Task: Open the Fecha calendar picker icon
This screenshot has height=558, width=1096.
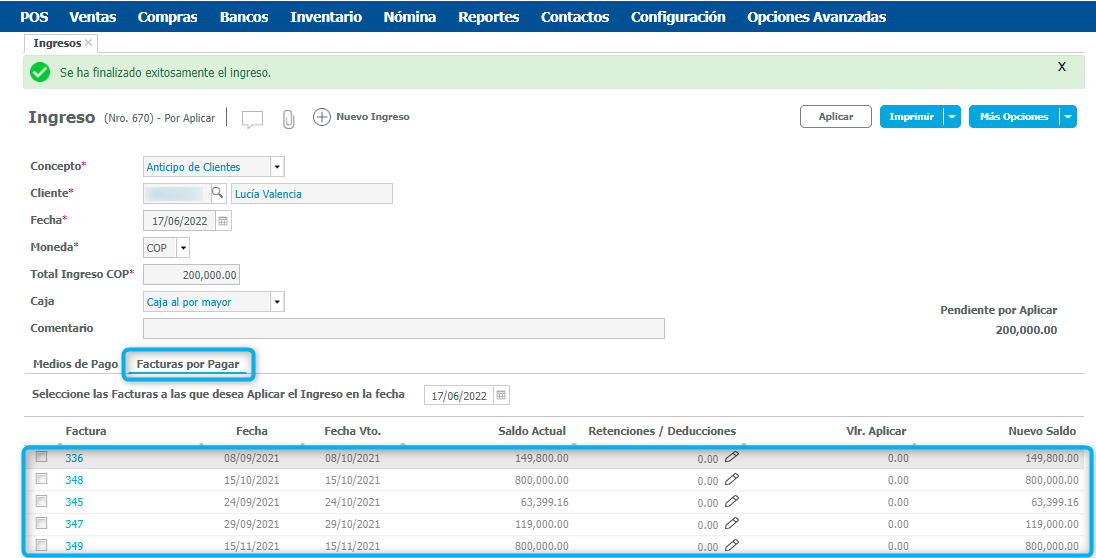Action: click(x=223, y=221)
